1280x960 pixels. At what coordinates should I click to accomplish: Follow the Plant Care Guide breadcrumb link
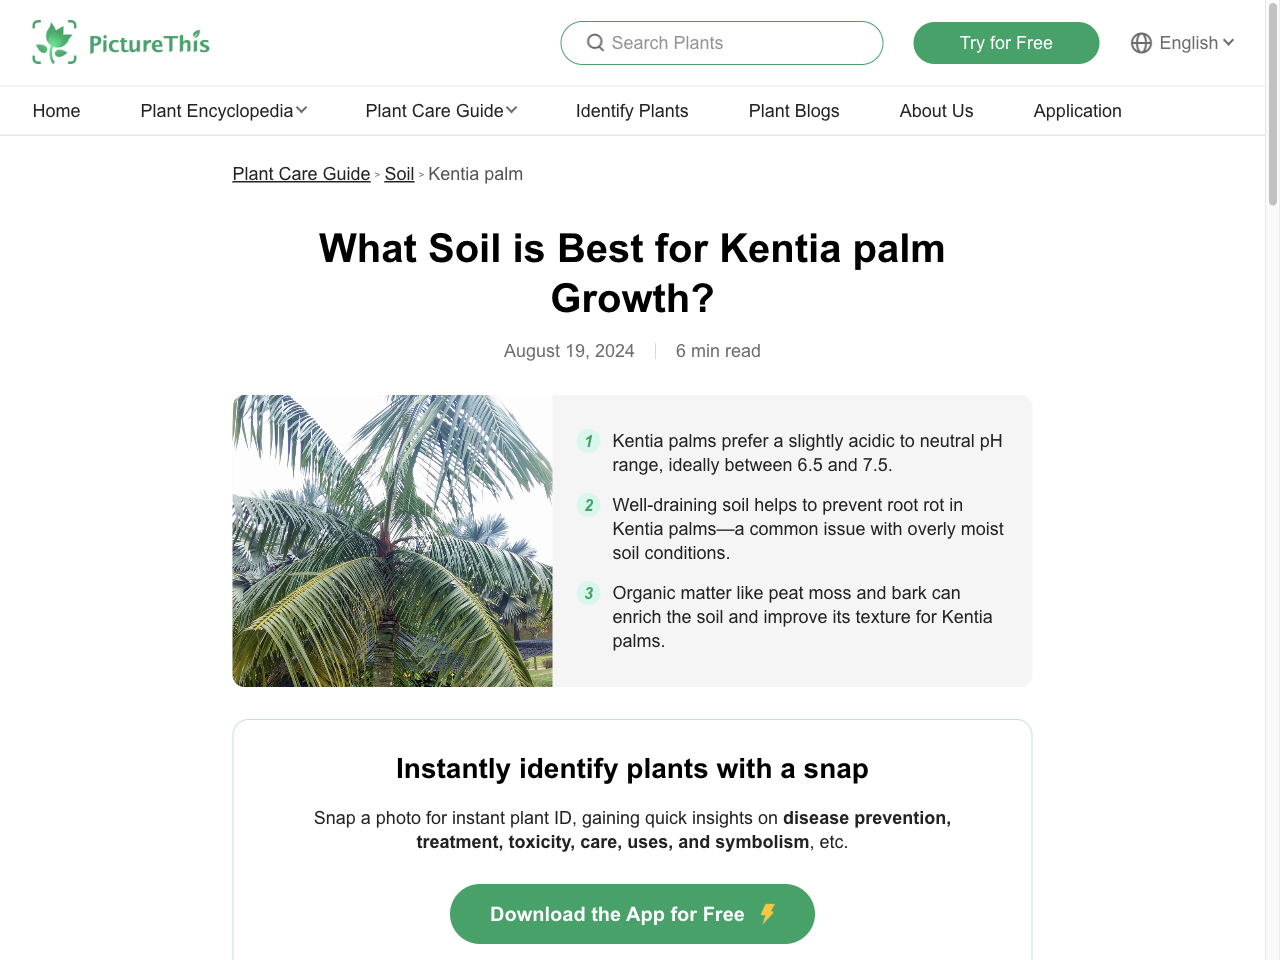click(301, 174)
